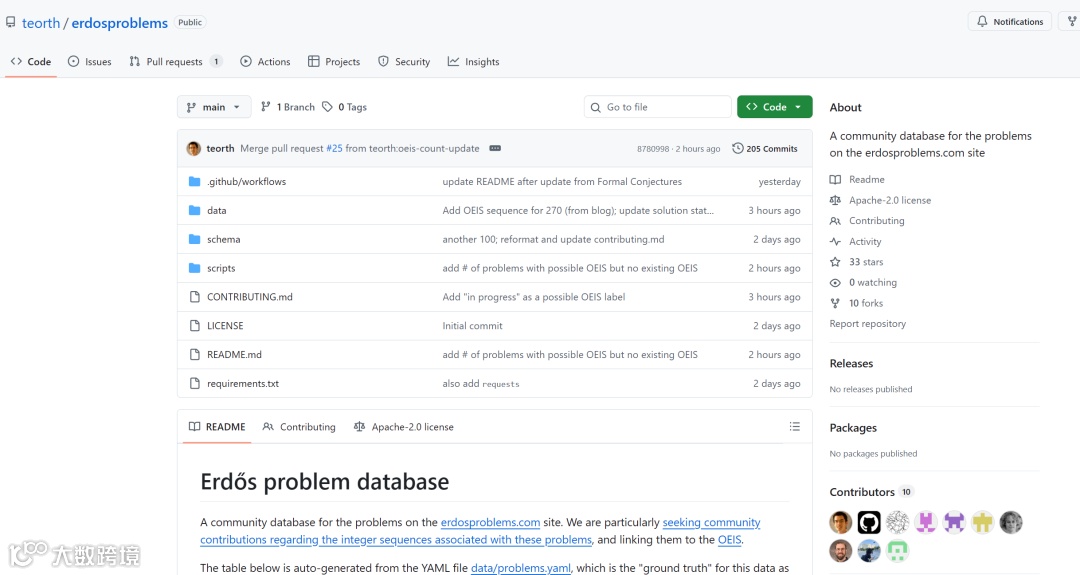Click the fork icon next to Notifications

tap(1072, 22)
